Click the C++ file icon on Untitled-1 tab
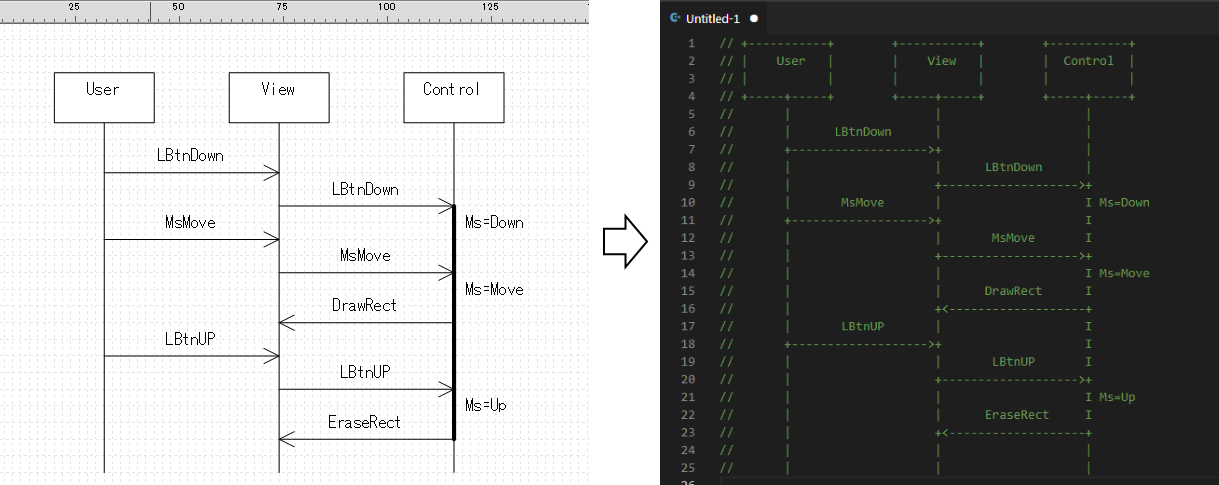Screen dimensions: 1219x485 [676, 18]
